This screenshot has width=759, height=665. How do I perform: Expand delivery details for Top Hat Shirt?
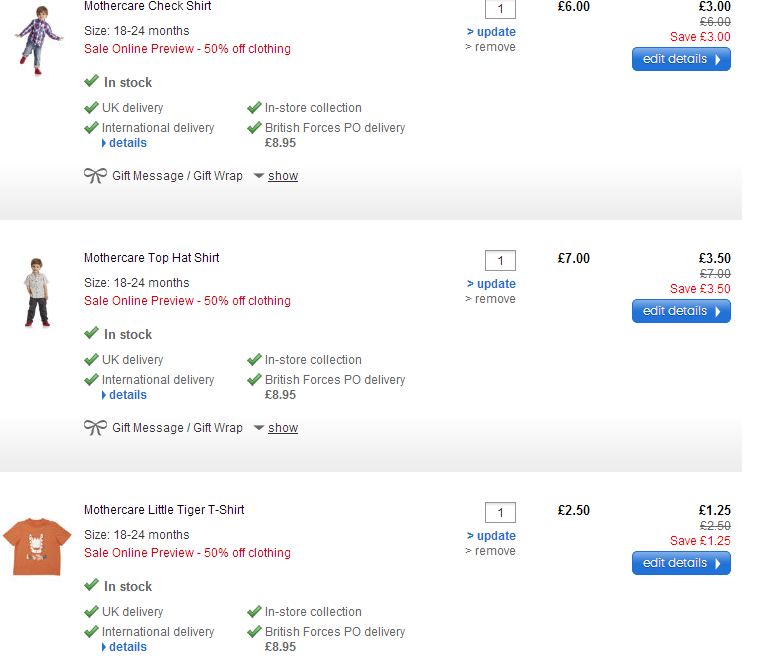(127, 395)
